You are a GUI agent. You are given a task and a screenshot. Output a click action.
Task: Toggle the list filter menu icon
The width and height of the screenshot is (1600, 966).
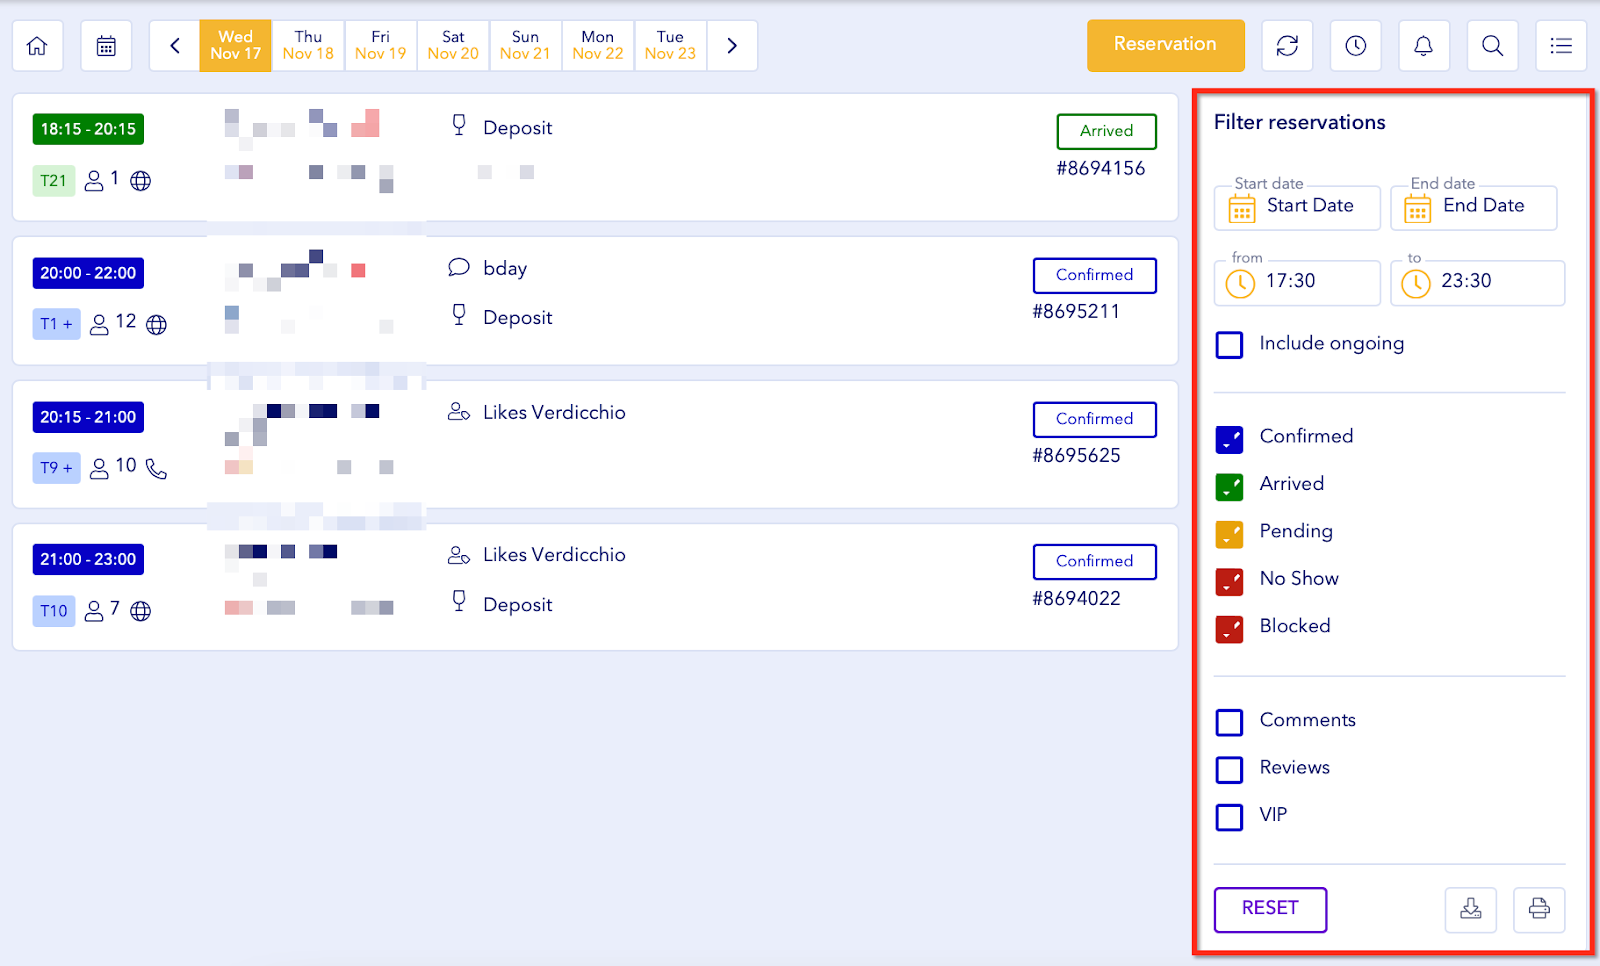point(1560,46)
